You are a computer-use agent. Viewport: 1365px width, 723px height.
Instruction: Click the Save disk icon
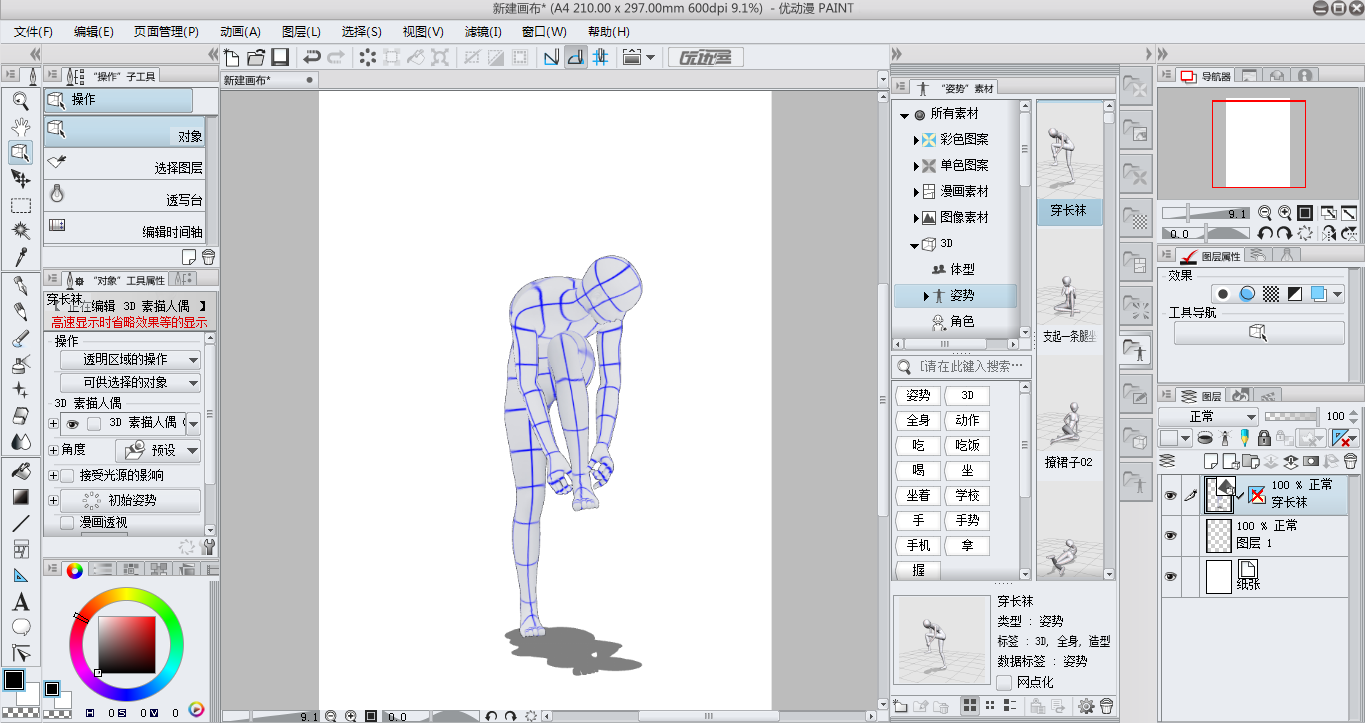[x=280, y=57]
